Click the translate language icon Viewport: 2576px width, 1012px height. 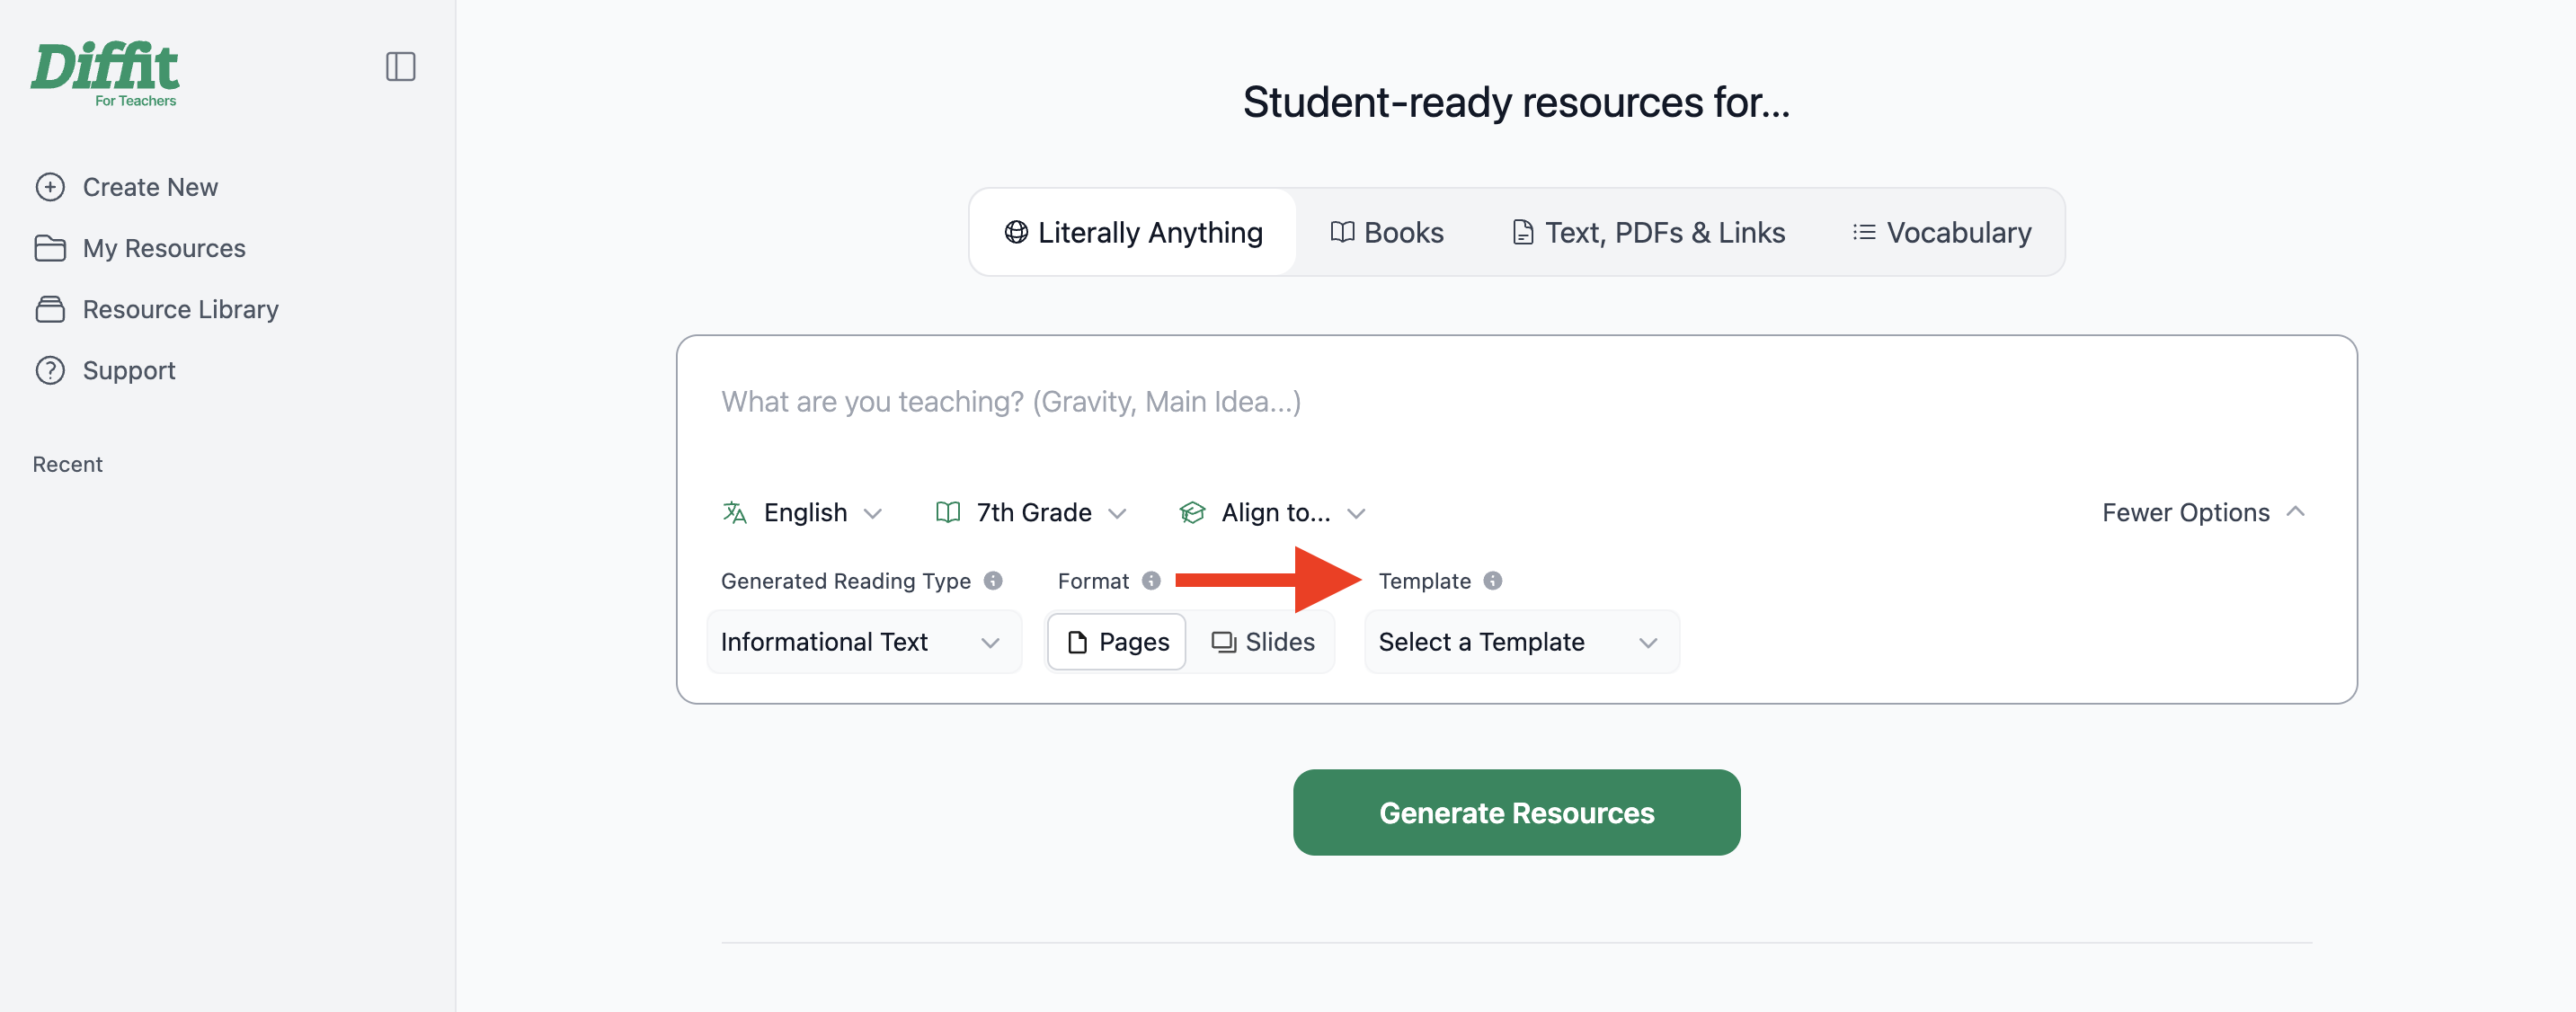pos(735,512)
